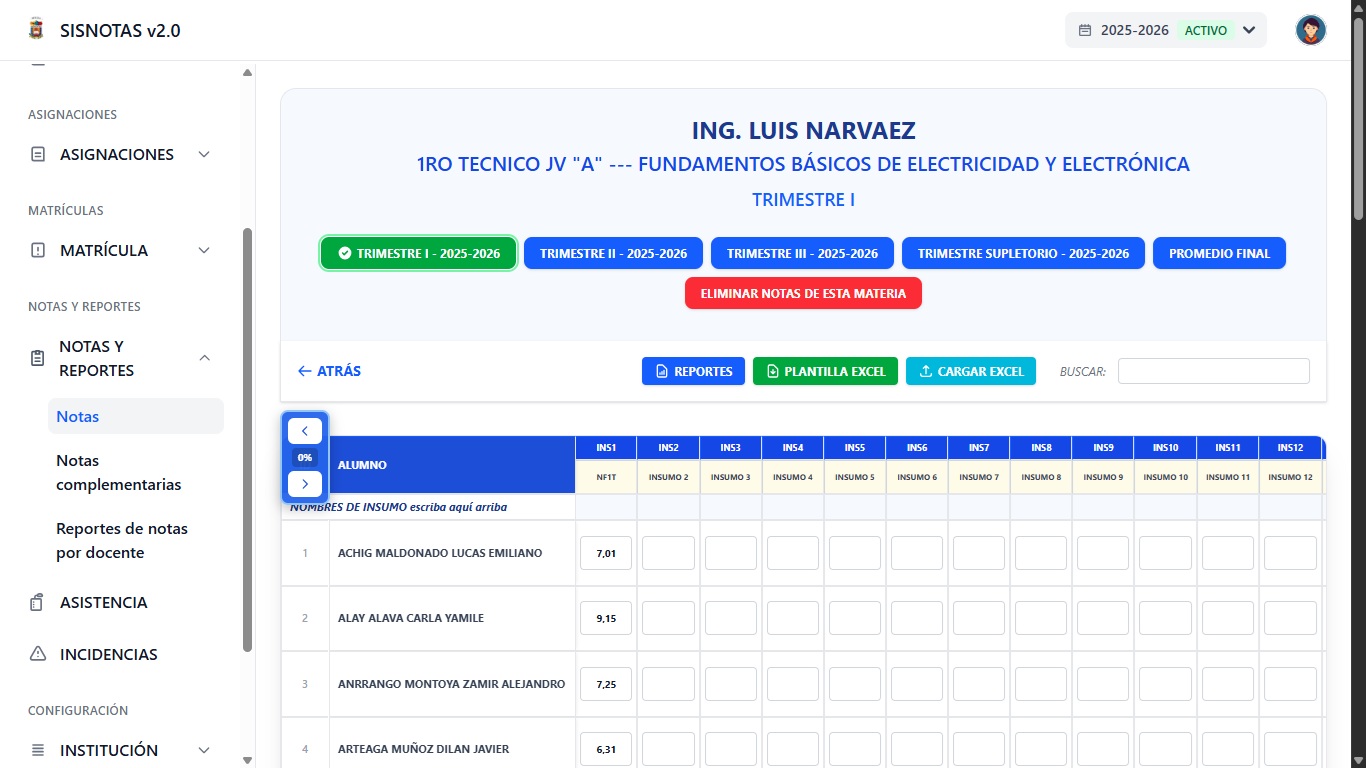
Task: Click student name ANRRANGO MONTOYA ZAMIR ALEJANDRO
Action: pos(451,684)
